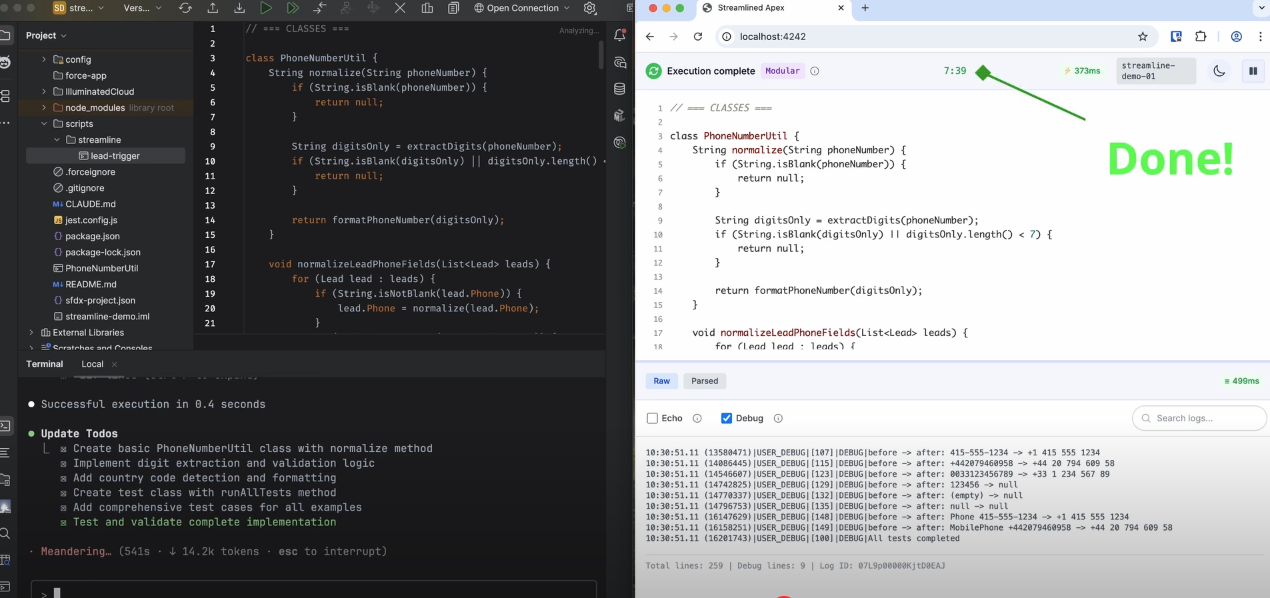
Task: Collapse the scripts folder
Action: [44, 124]
